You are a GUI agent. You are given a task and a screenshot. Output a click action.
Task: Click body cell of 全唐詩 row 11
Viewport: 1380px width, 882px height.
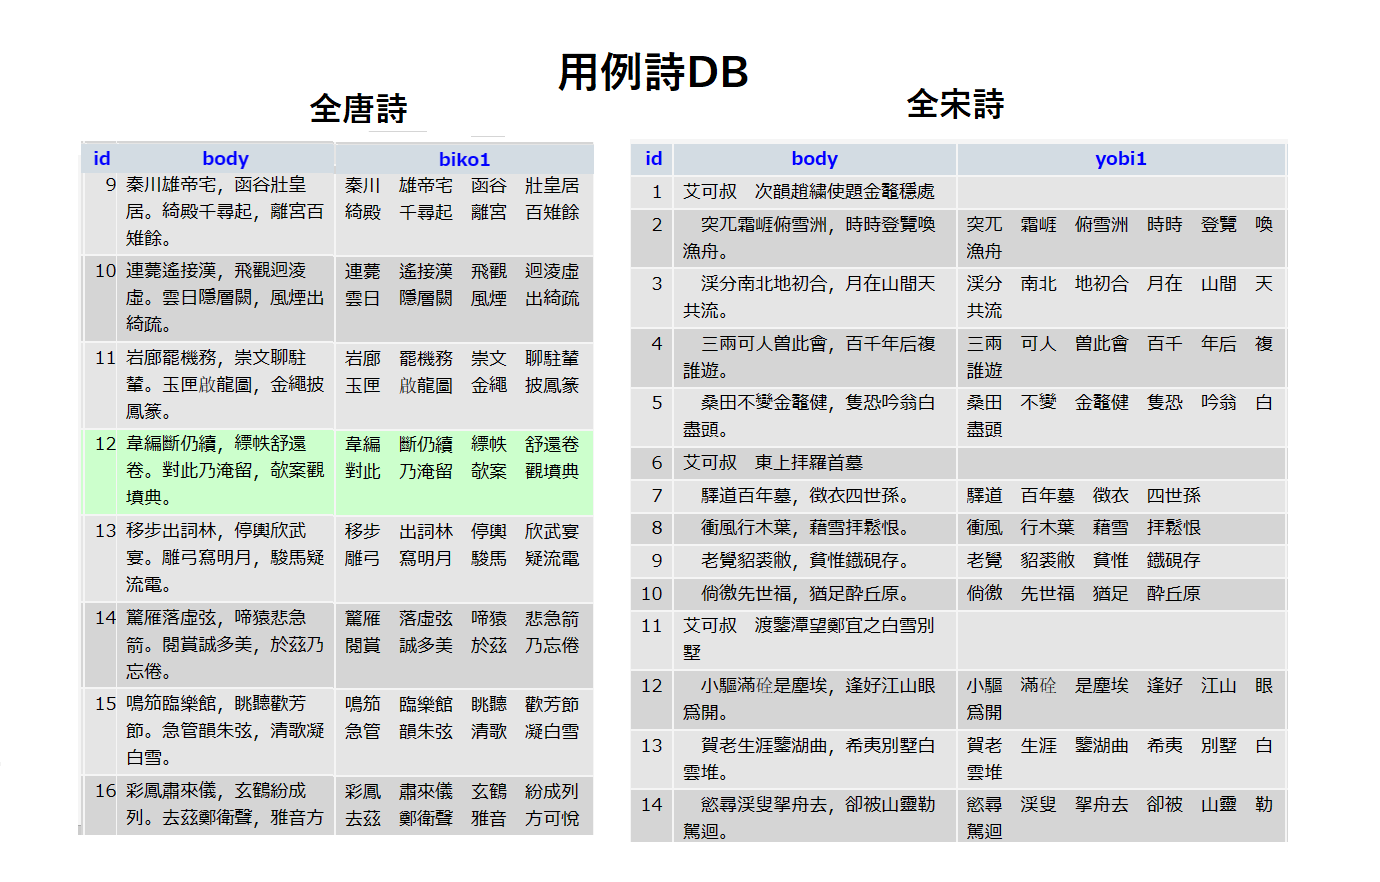[x=226, y=386]
